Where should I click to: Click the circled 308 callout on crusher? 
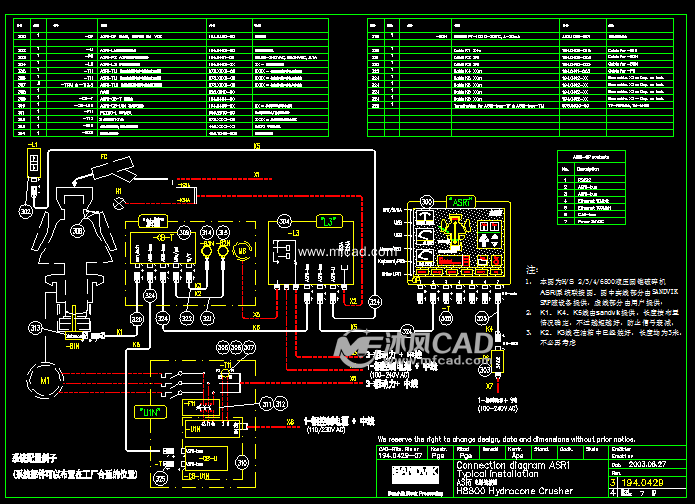pos(77,231)
